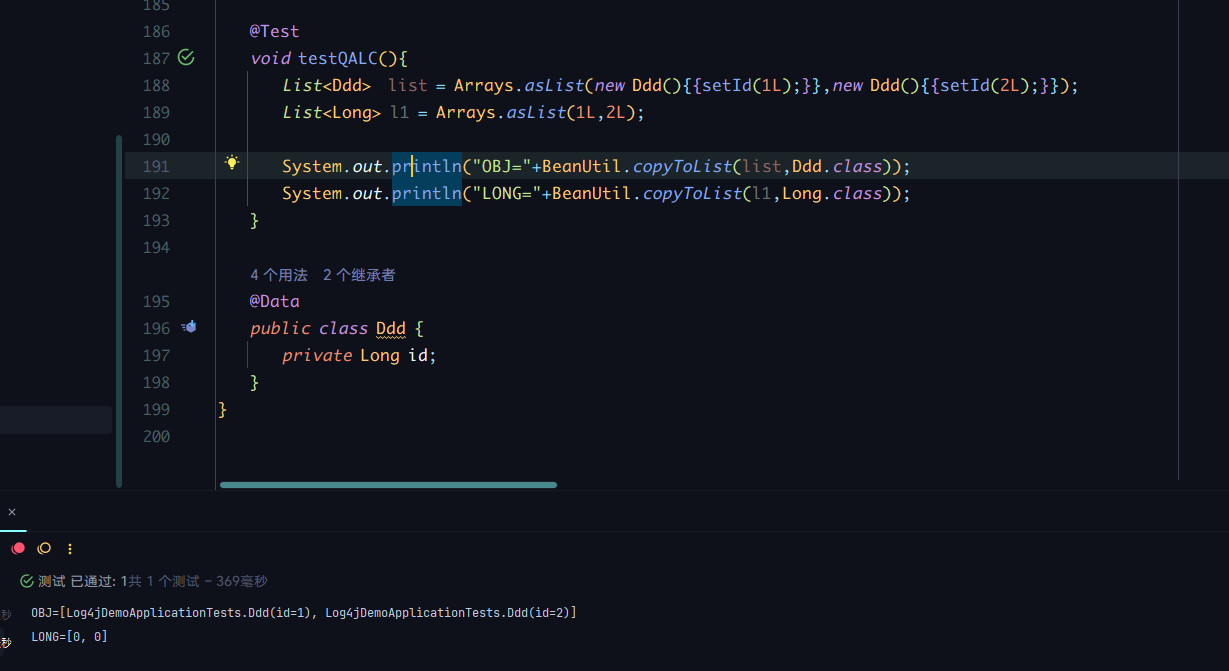Open the '2 个继承者' inheritors hint
This screenshot has width=1229, height=671.
tap(359, 274)
